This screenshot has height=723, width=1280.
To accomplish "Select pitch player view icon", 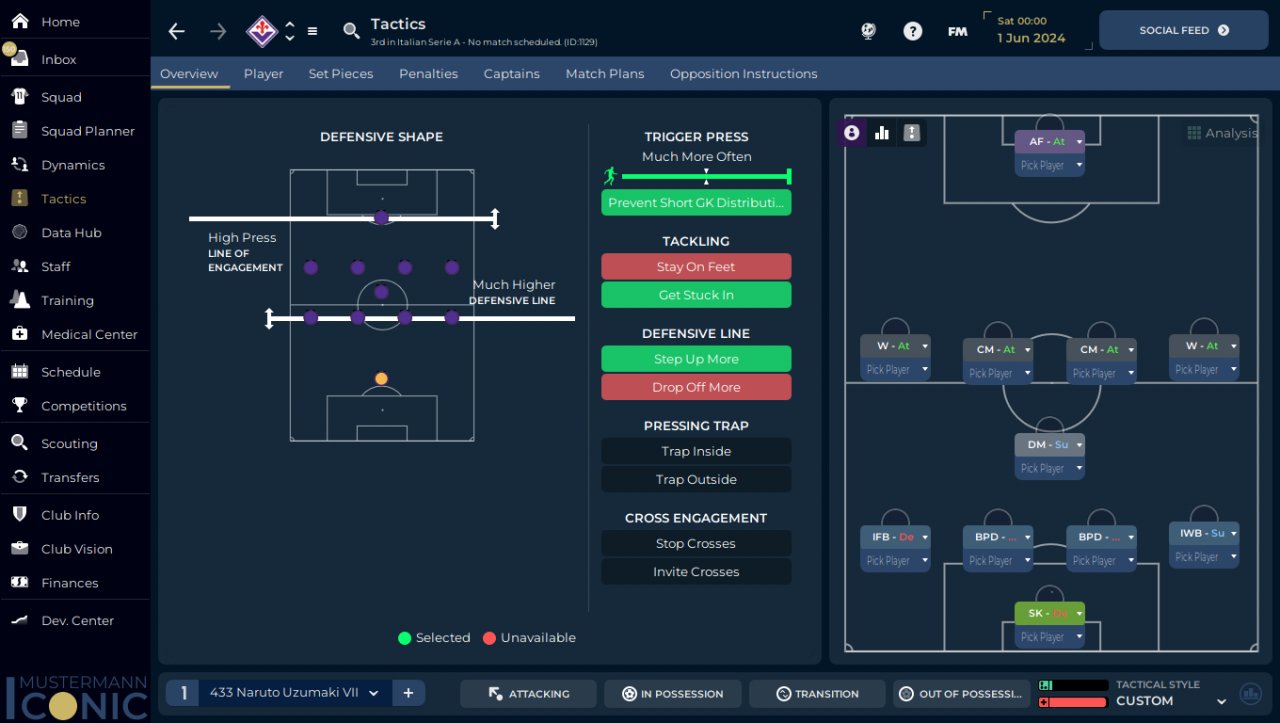I will [852, 133].
